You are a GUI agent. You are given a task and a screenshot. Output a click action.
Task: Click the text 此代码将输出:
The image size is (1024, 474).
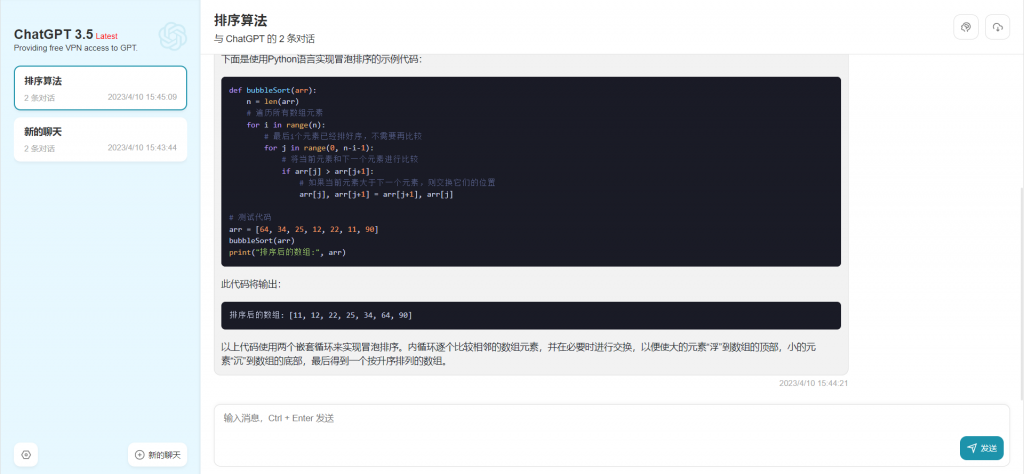251,285
